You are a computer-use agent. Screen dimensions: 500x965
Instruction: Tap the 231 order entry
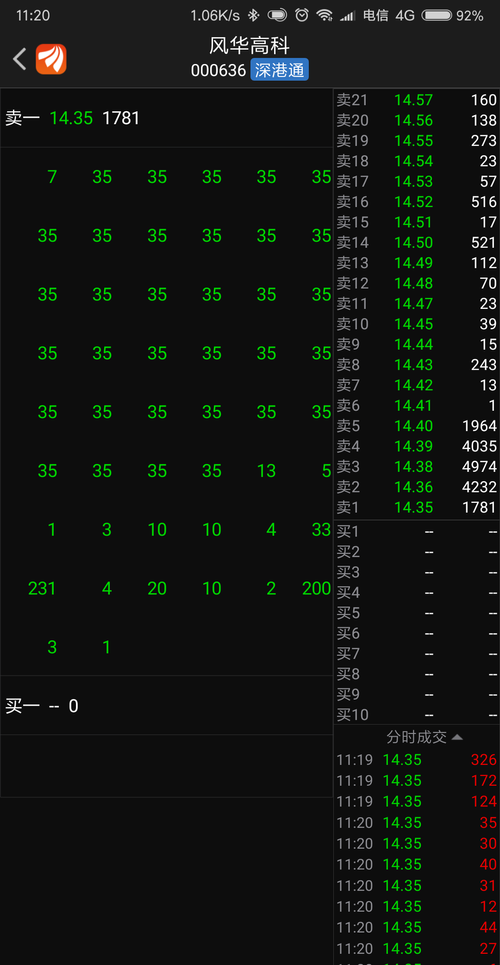[42, 589]
